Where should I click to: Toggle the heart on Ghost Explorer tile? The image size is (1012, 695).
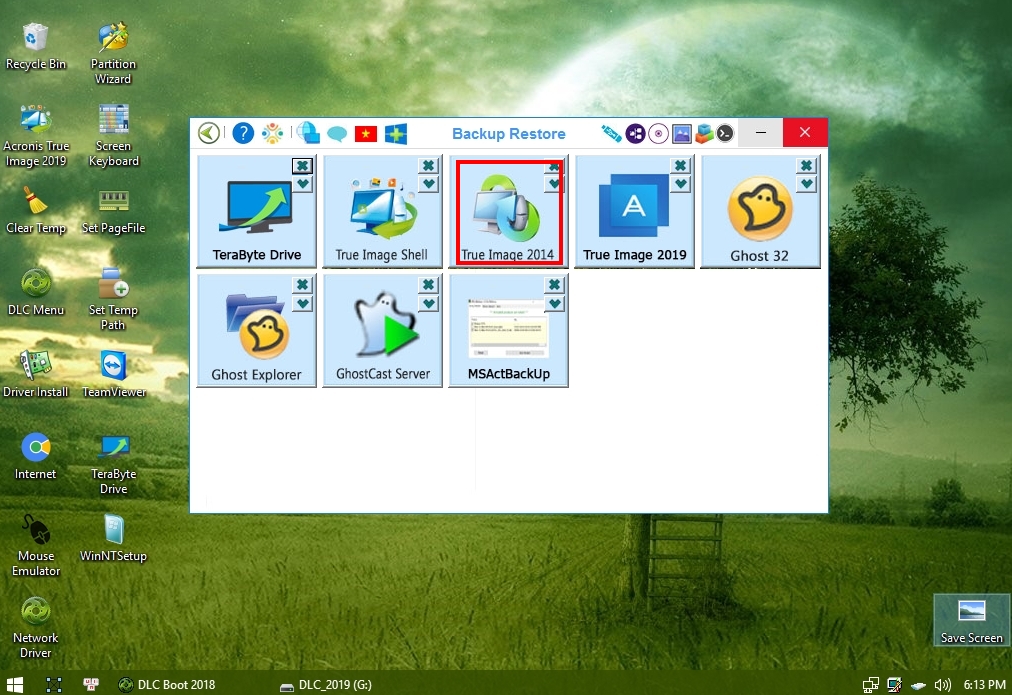[x=302, y=303]
